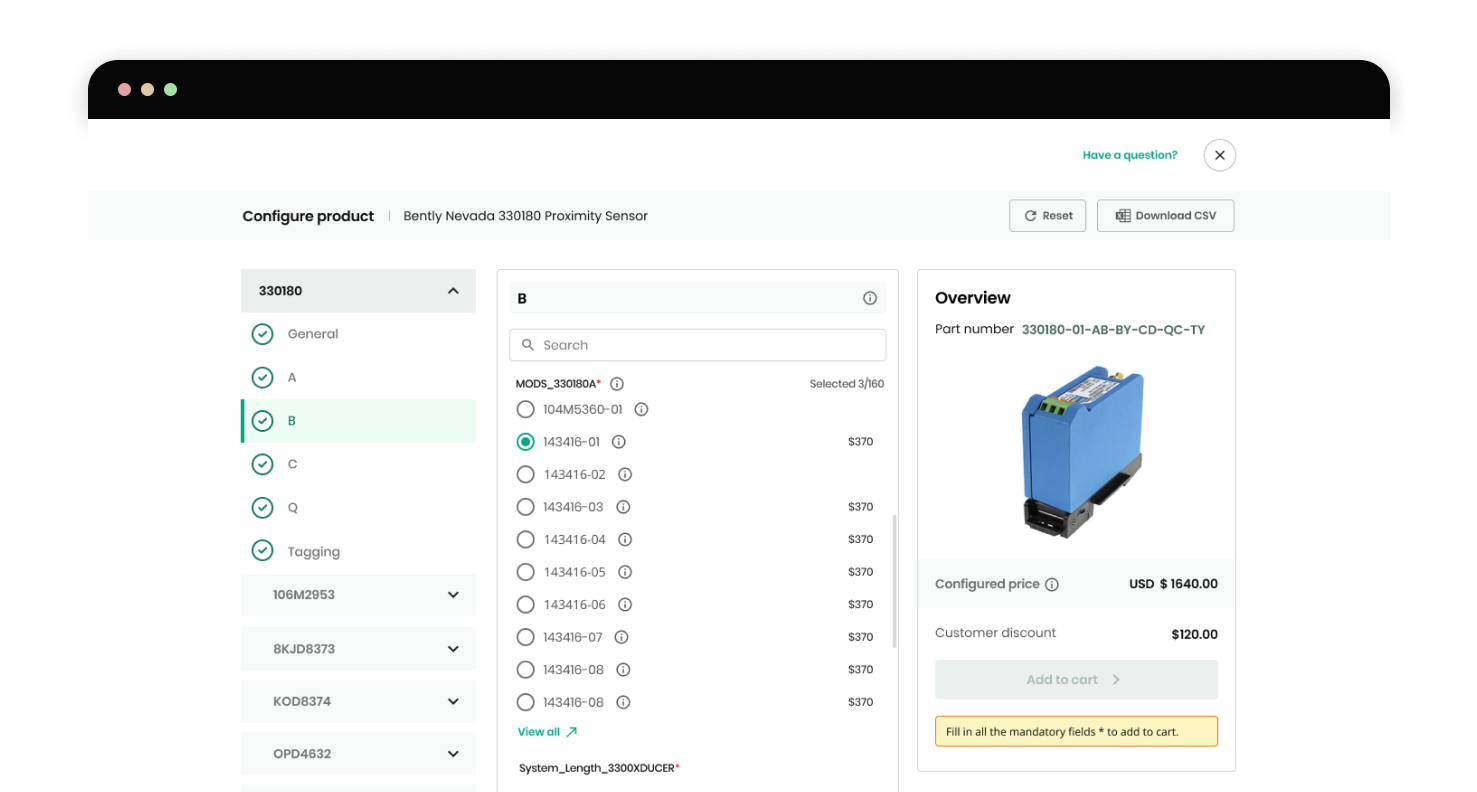The width and height of the screenshot is (1477, 792).
Task: Open the Tagging step in sidebar
Action: (x=313, y=551)
